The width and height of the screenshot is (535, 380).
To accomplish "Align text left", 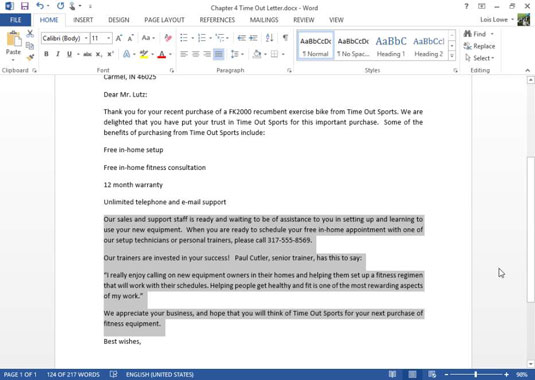I will point(184,54).
